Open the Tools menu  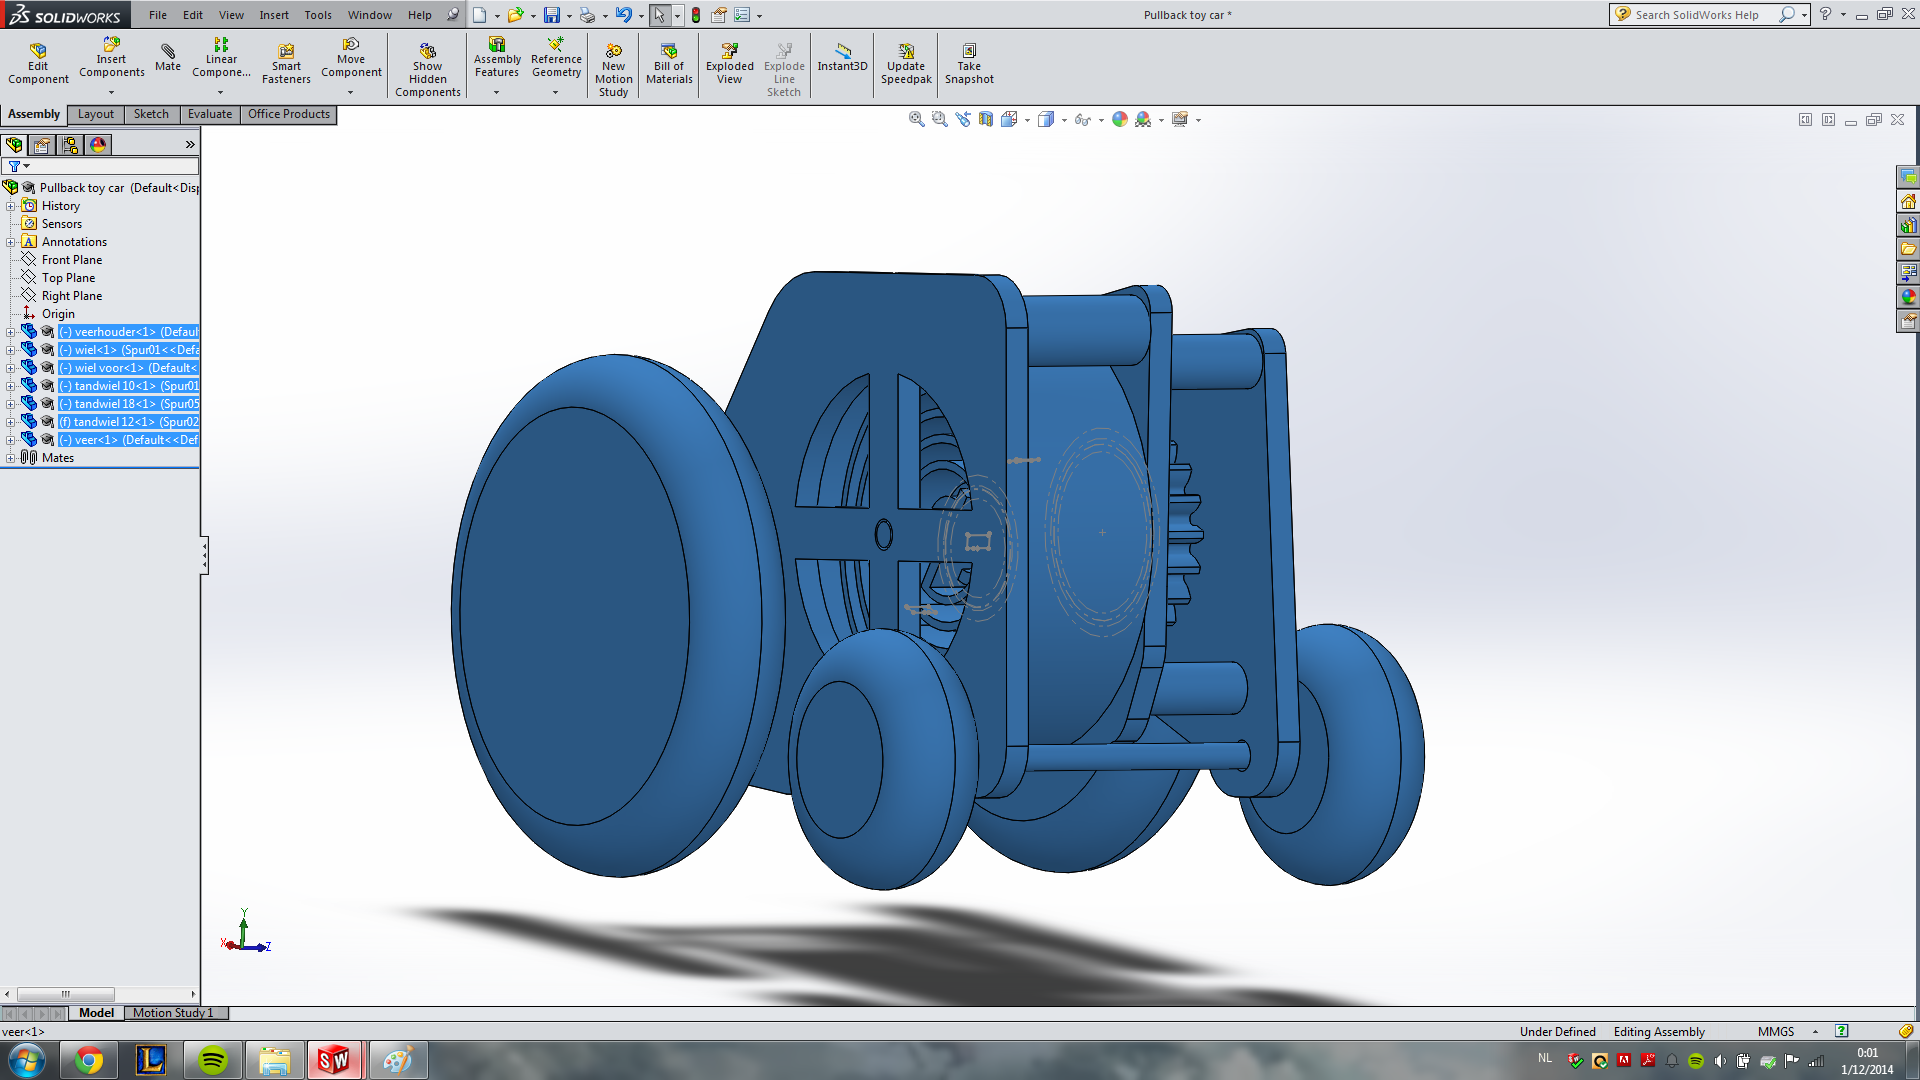(x=317, y=15)
